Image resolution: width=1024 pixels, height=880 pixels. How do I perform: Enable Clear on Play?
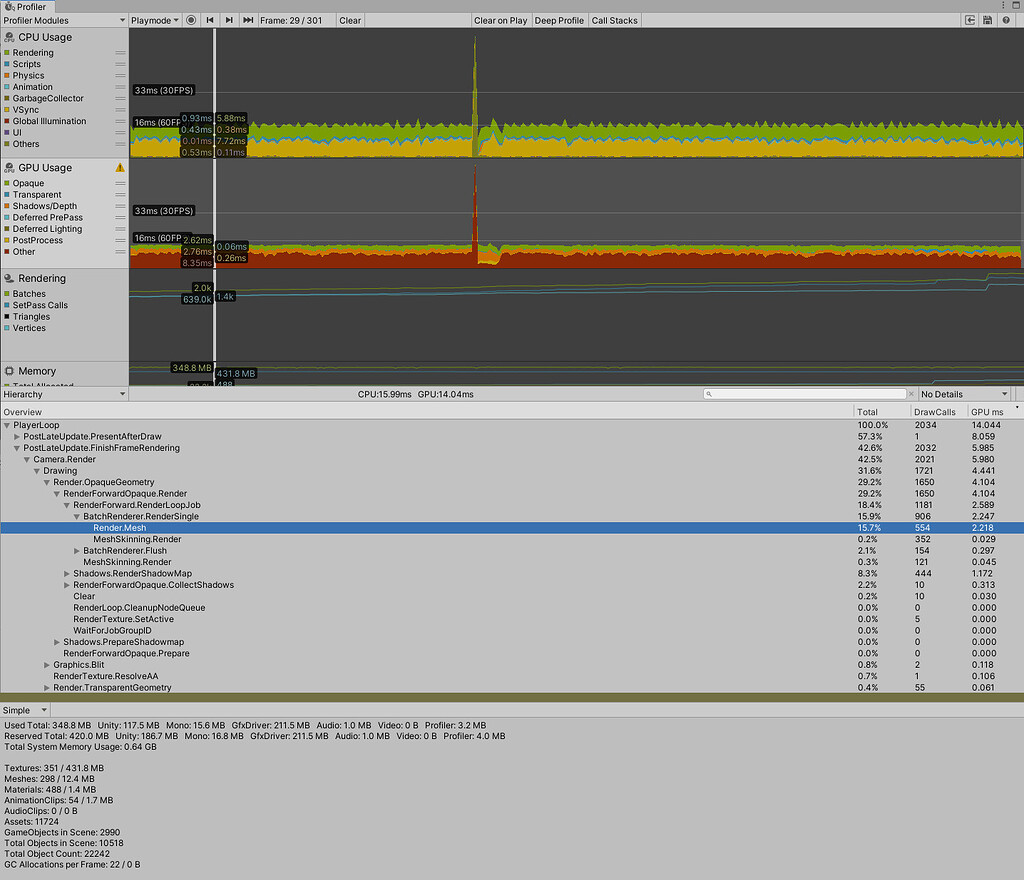tap(501, 20)
